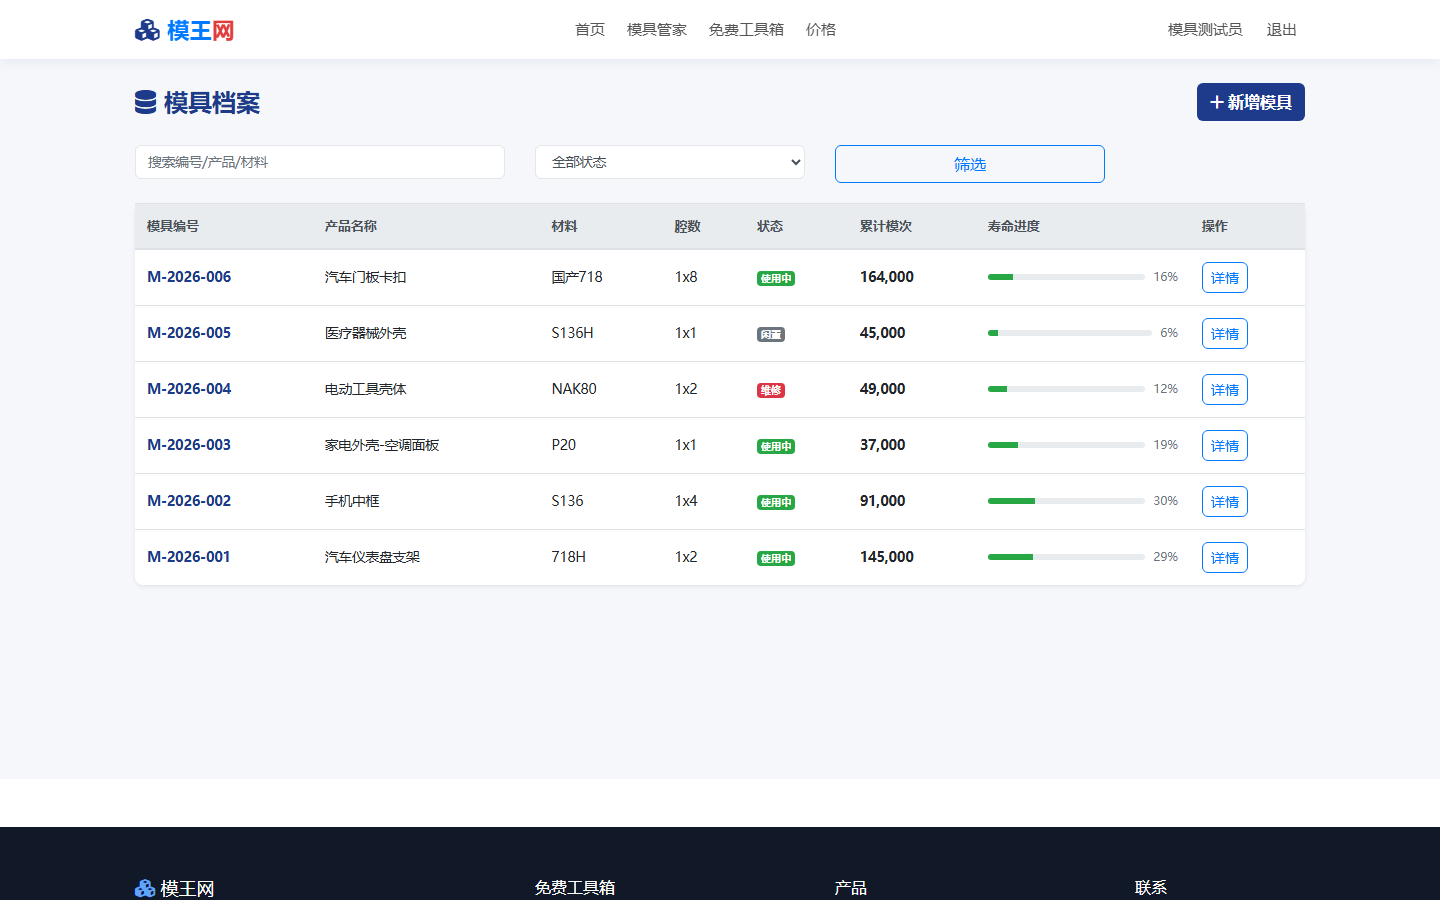Click the 闲置 status badge of M-2026-005
Image resolution: width=1440 pixels, height=900 pixels.
(771, 334)
